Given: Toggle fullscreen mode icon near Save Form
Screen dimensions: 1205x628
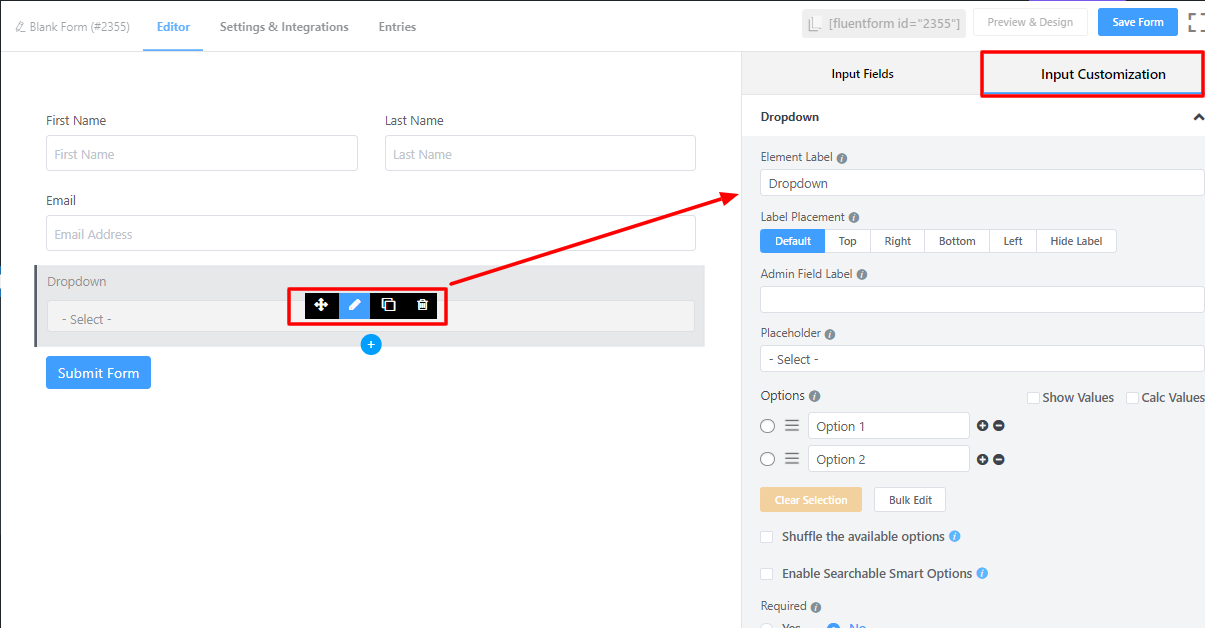Looking at the screenshot, I should (x=1195, y=22).
